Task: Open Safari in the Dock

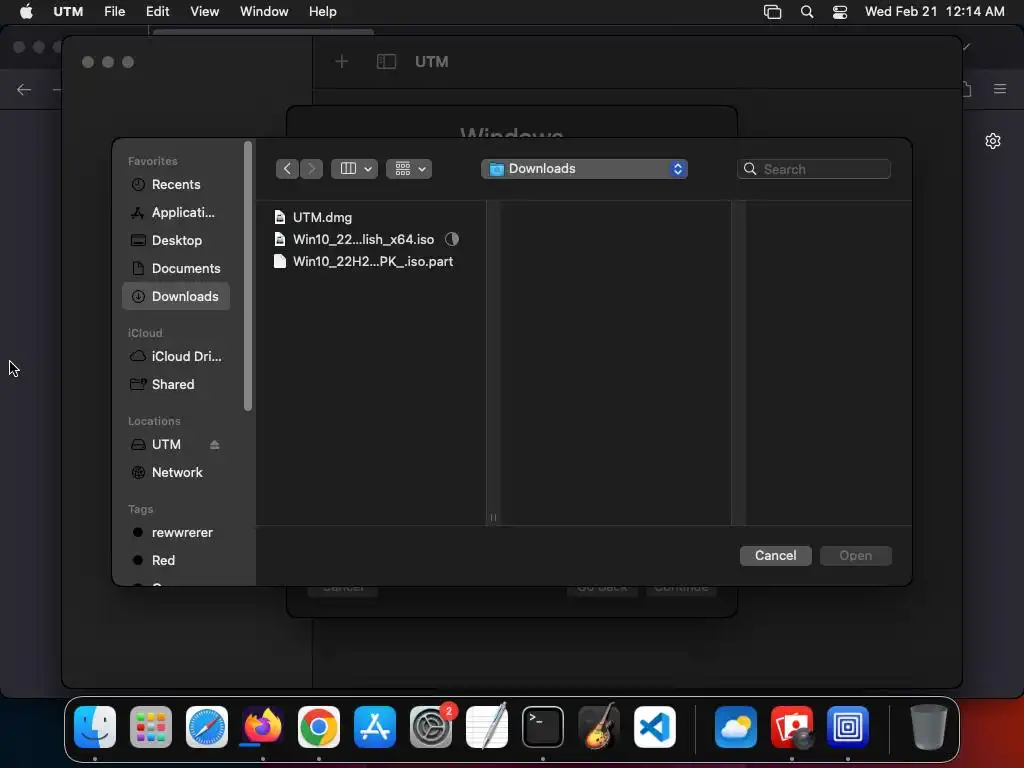Action: 207,727
